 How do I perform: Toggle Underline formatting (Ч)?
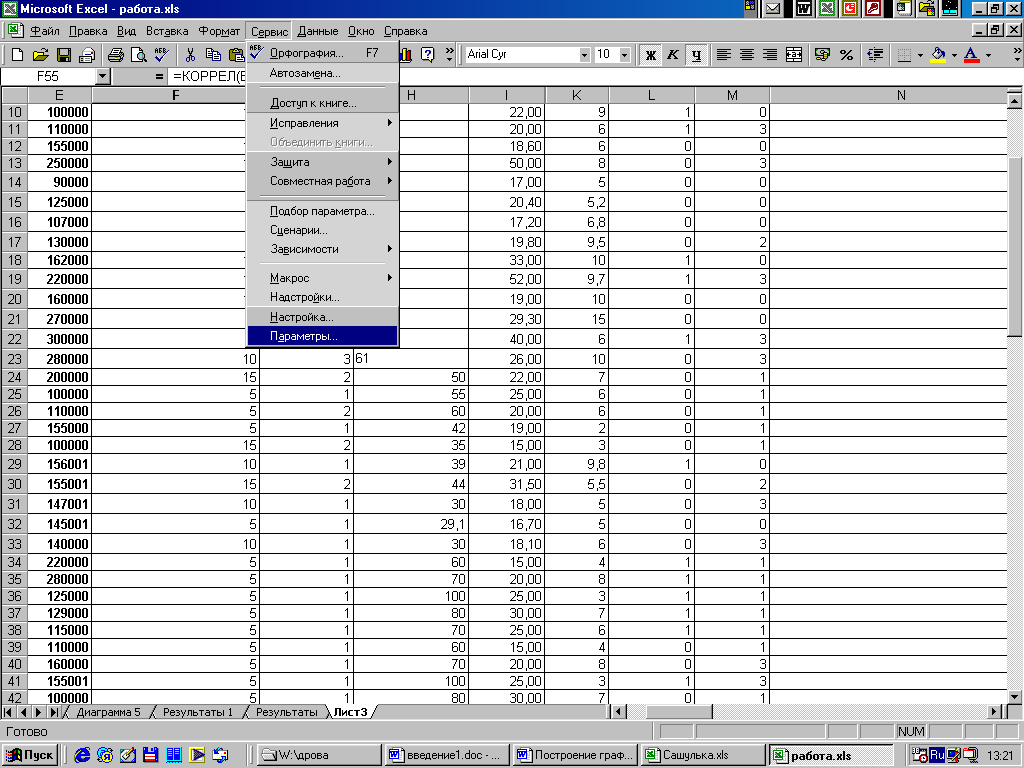[696, 55]
